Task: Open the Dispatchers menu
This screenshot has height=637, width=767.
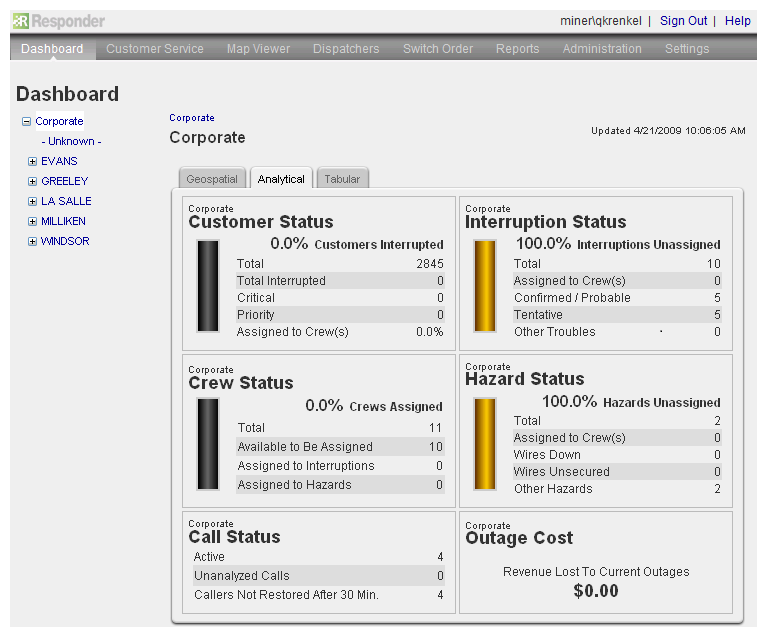Action: 346,48
